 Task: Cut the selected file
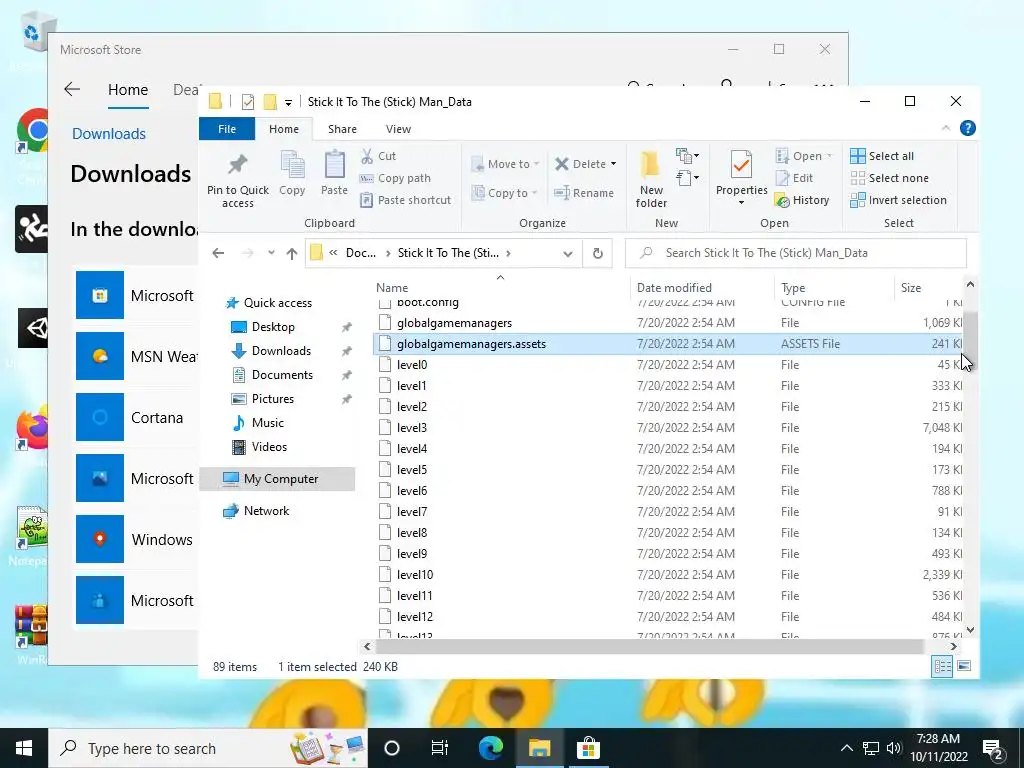pos(378,156)
